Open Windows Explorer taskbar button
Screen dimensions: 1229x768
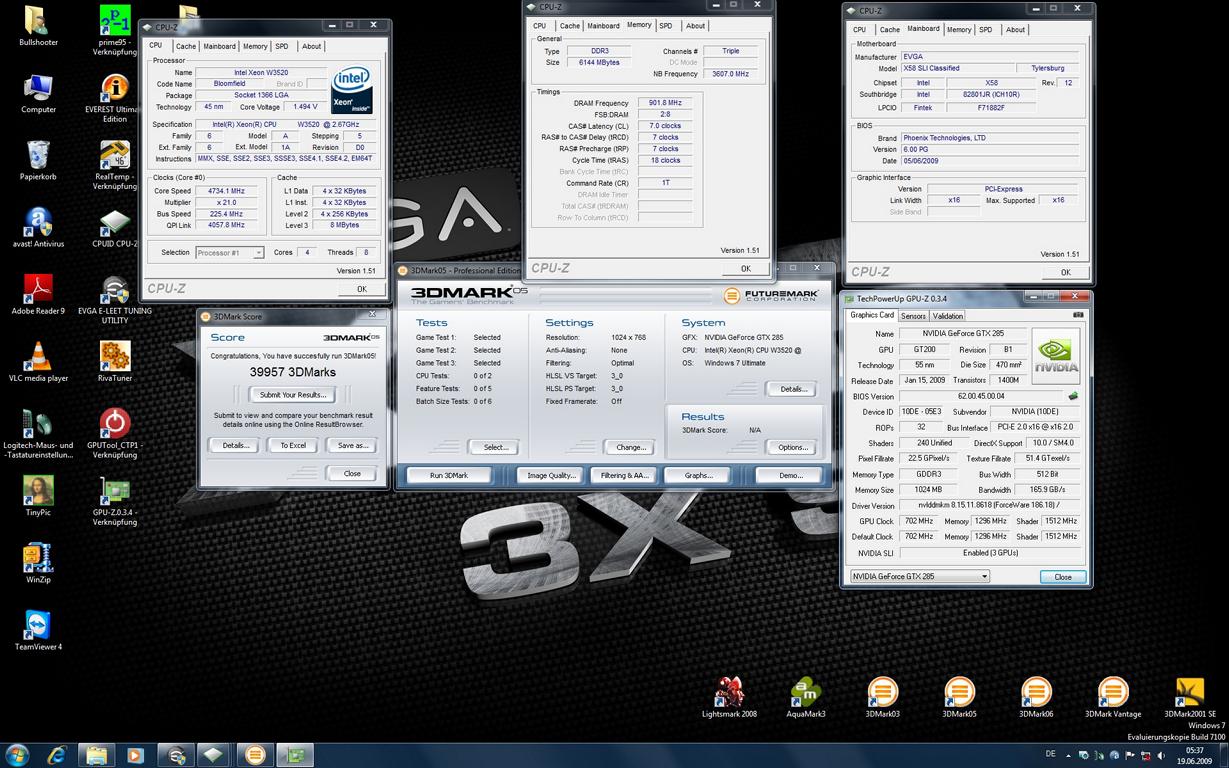(96, 755)
